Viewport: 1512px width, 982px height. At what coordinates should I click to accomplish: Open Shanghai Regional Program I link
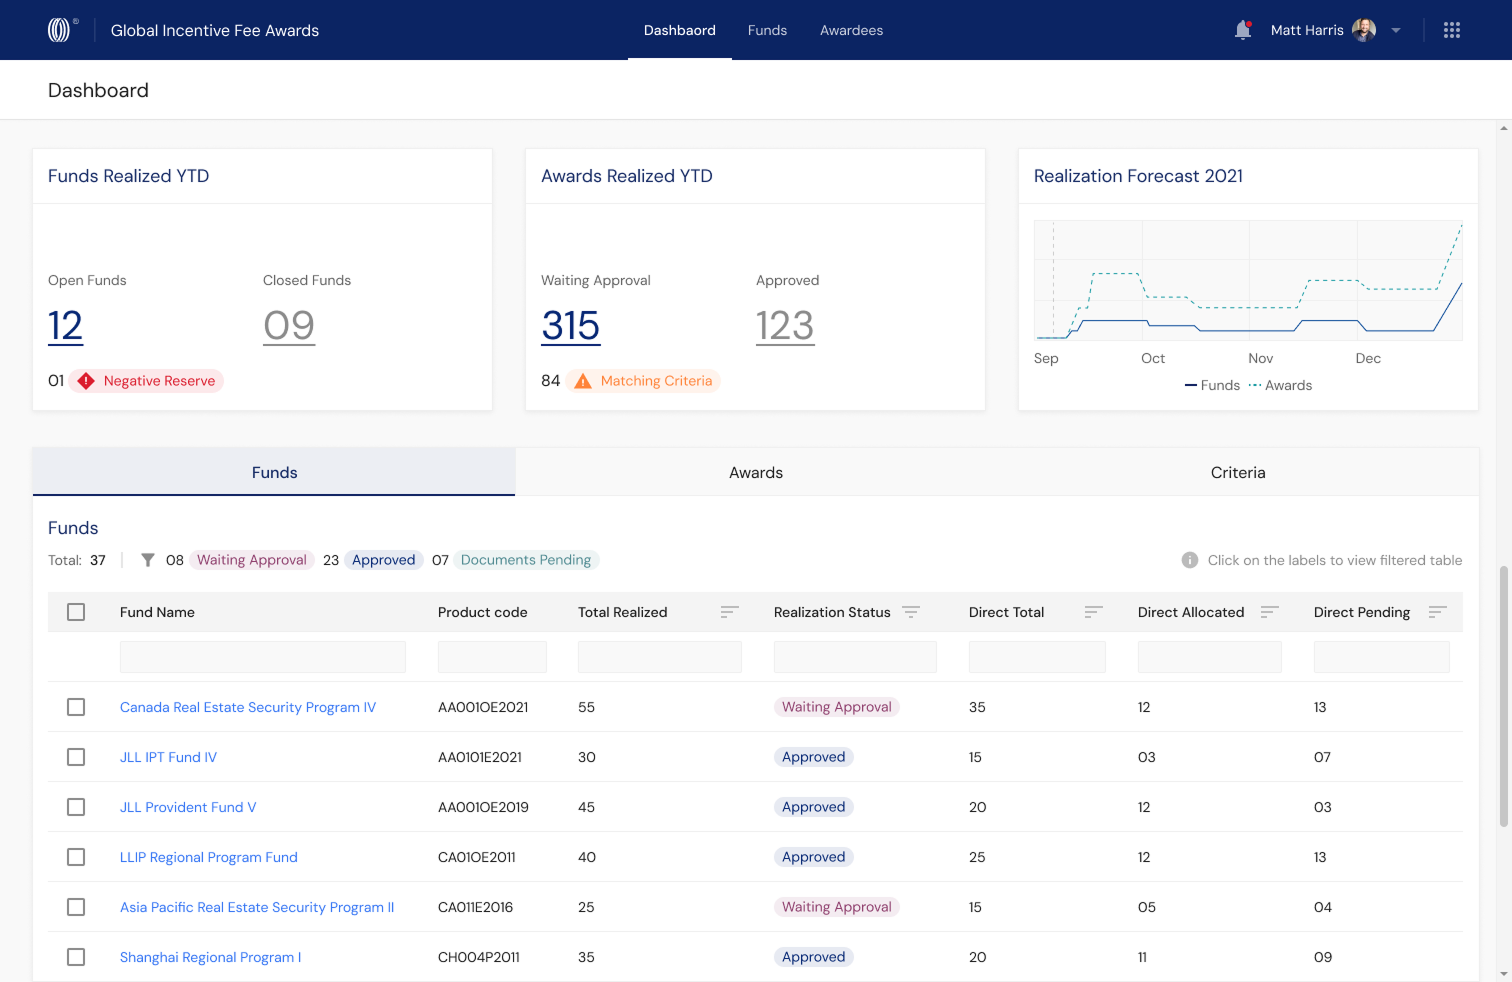[210, 957]
